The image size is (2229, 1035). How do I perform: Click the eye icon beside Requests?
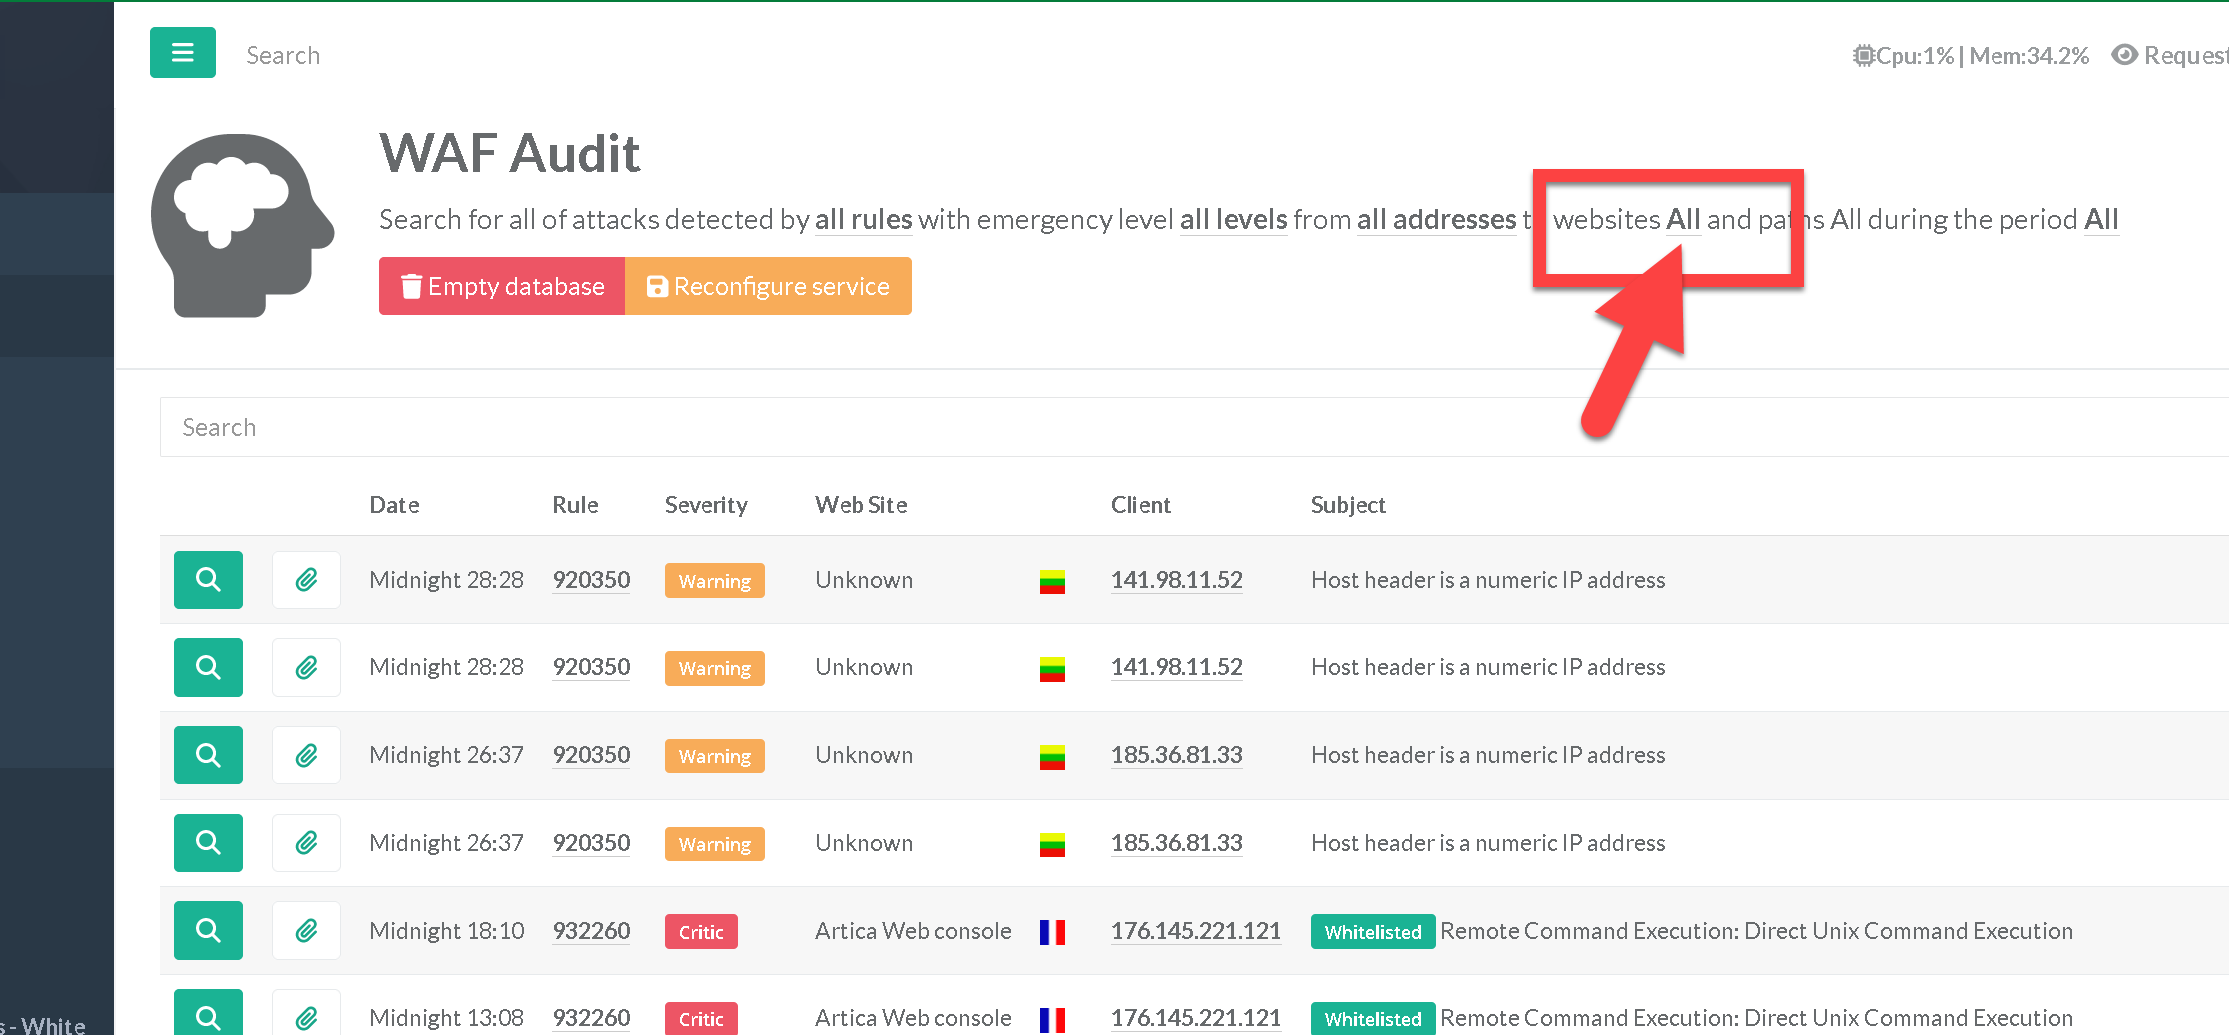click(x=2124, y=55)
